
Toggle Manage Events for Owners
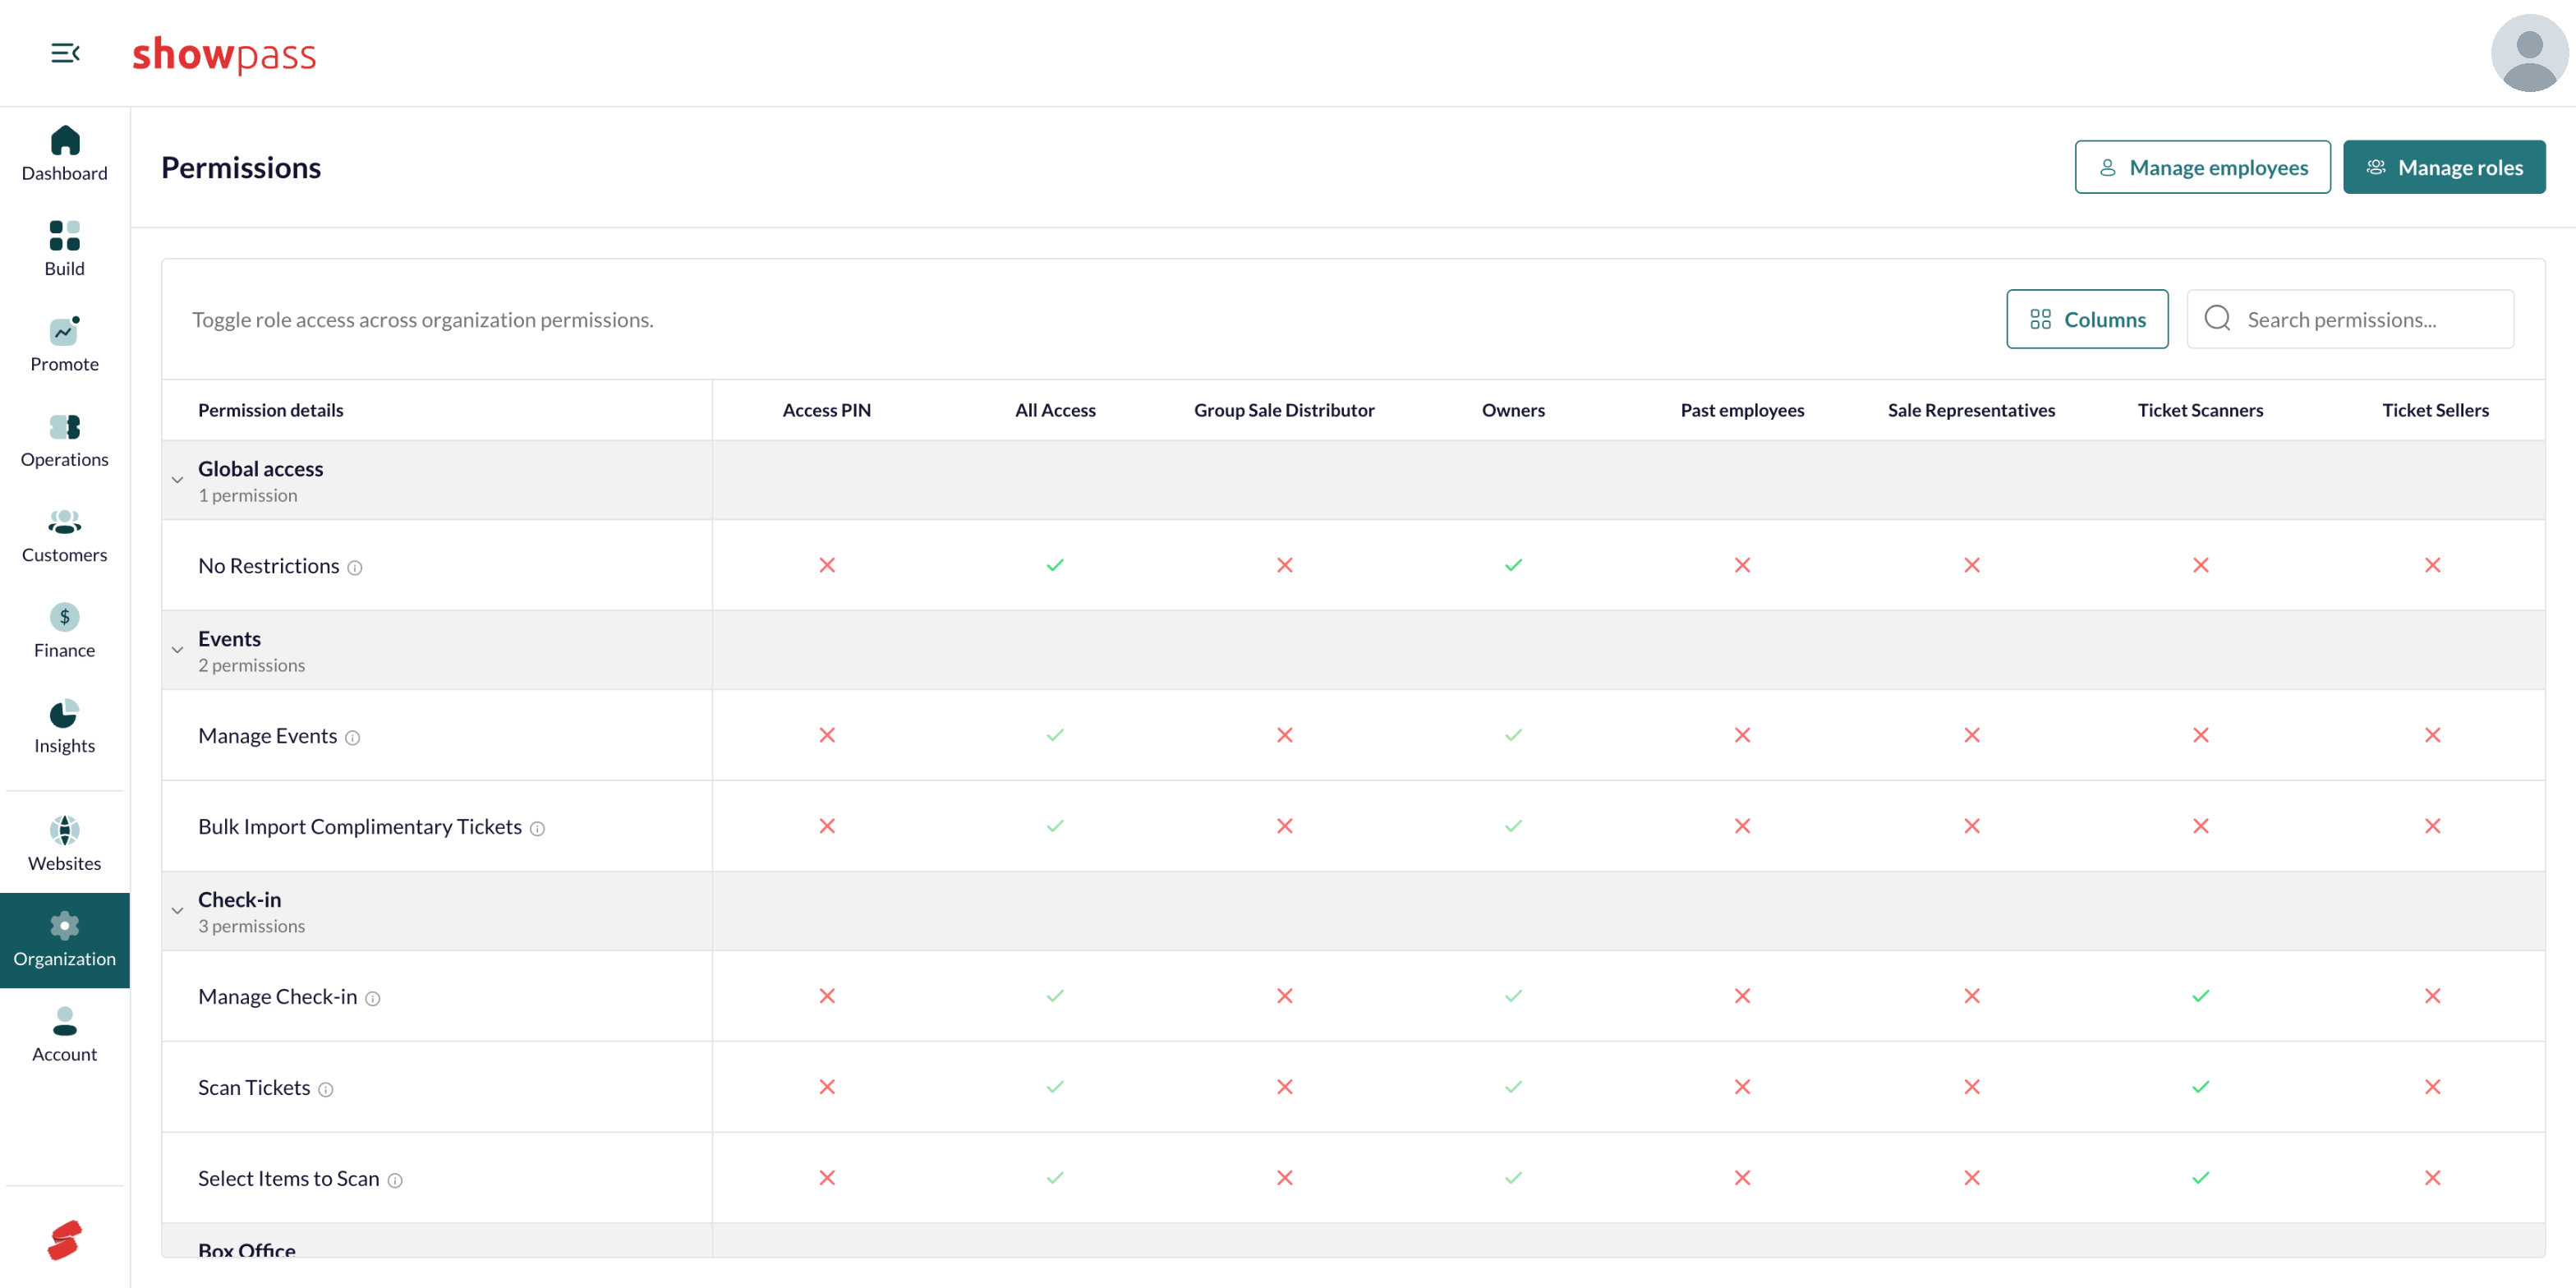1513,735
